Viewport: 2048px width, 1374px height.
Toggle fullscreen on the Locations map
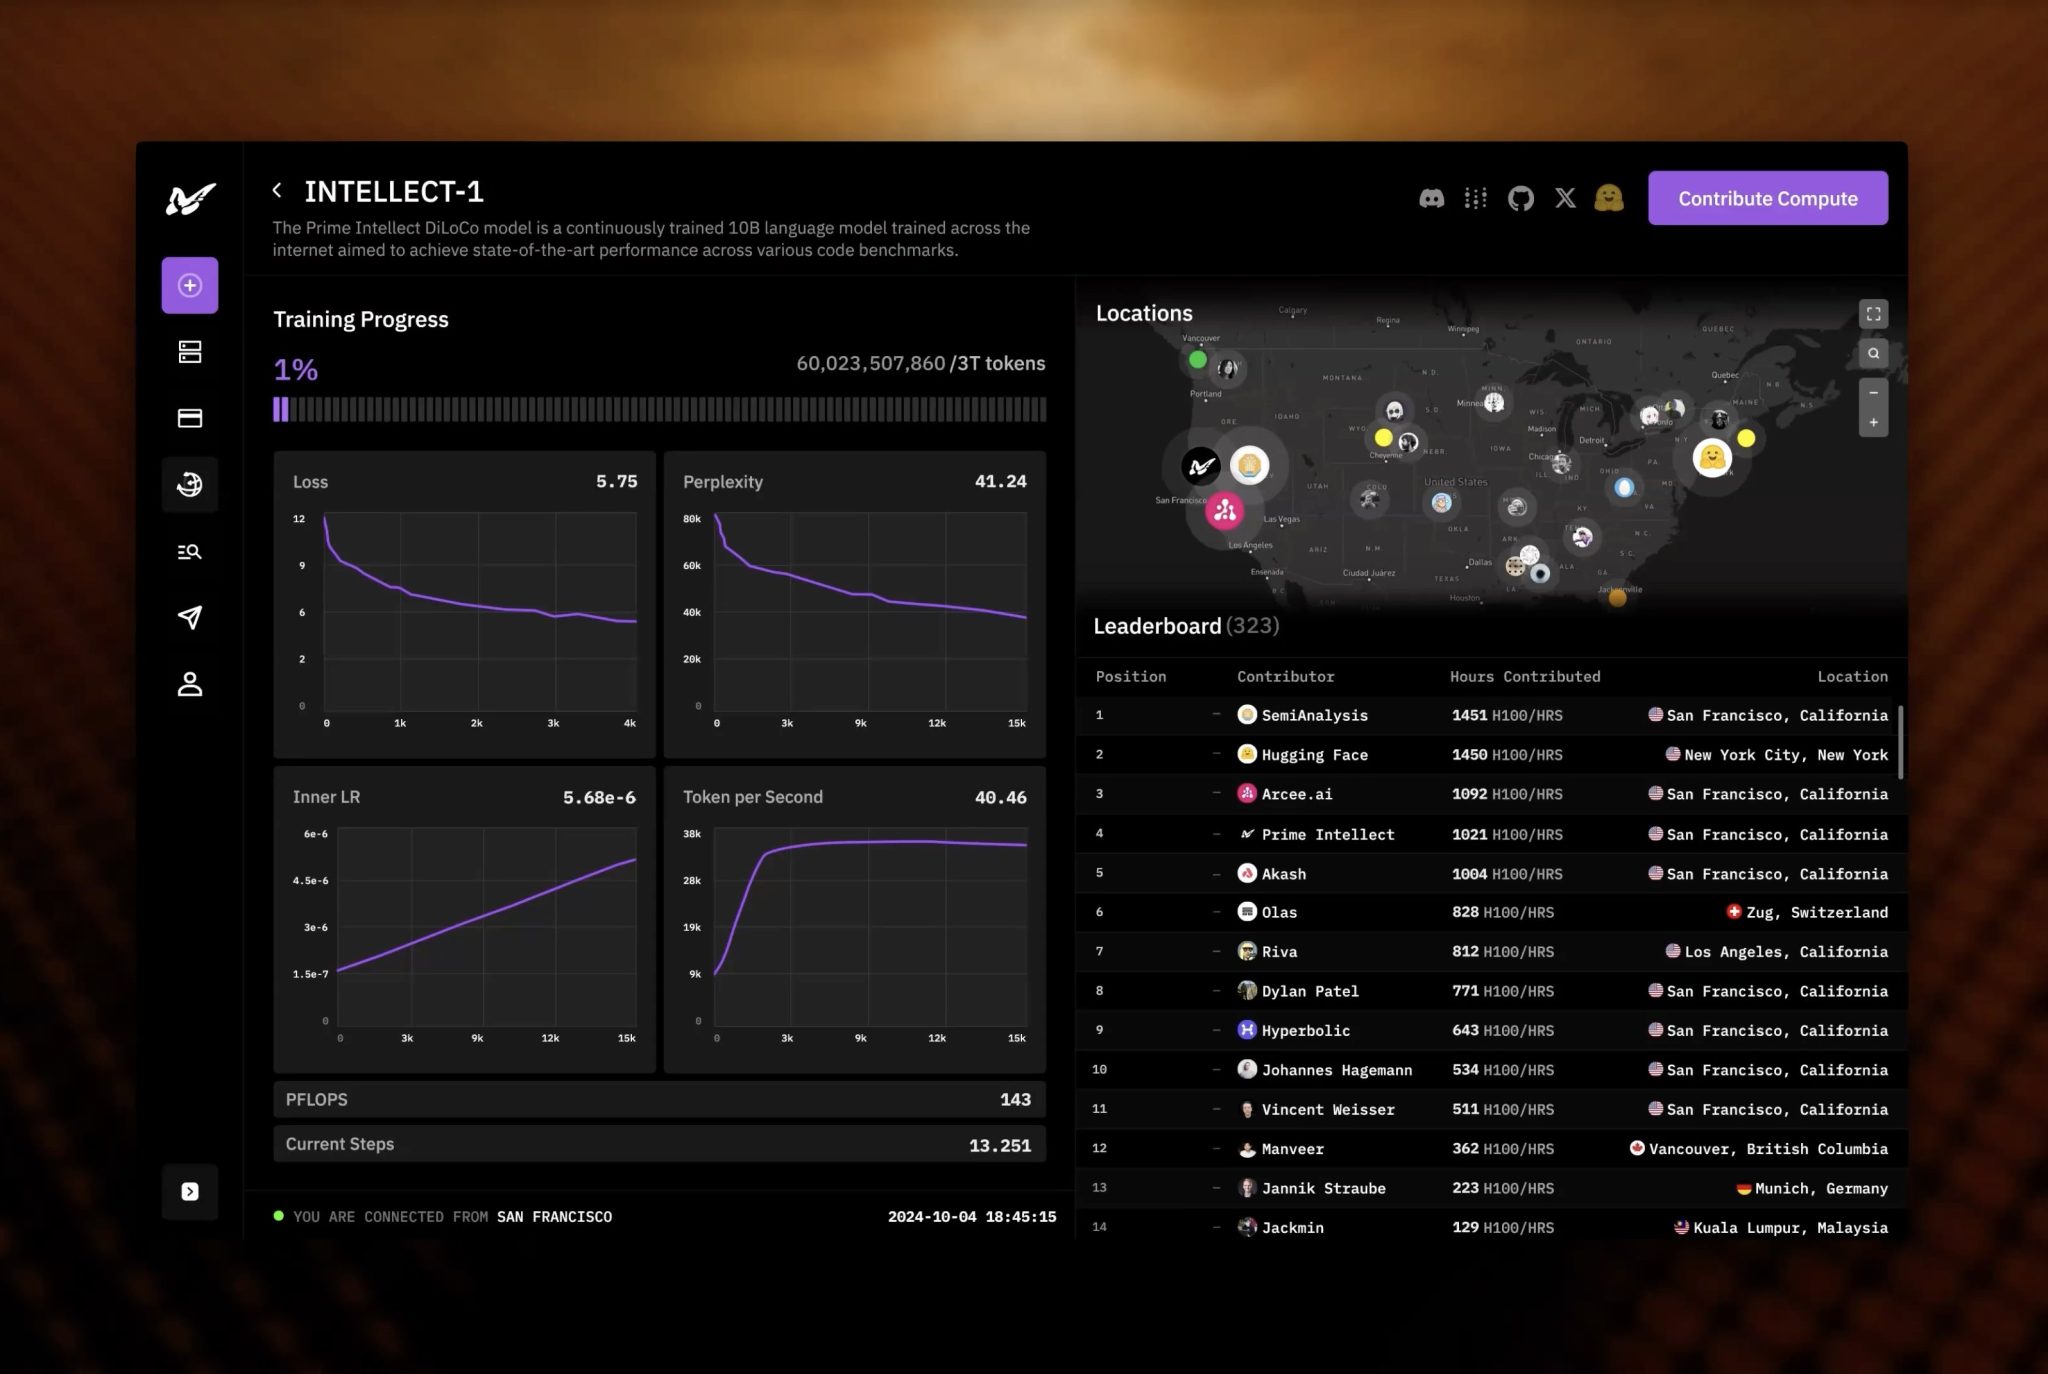[x=1873, y=314]
